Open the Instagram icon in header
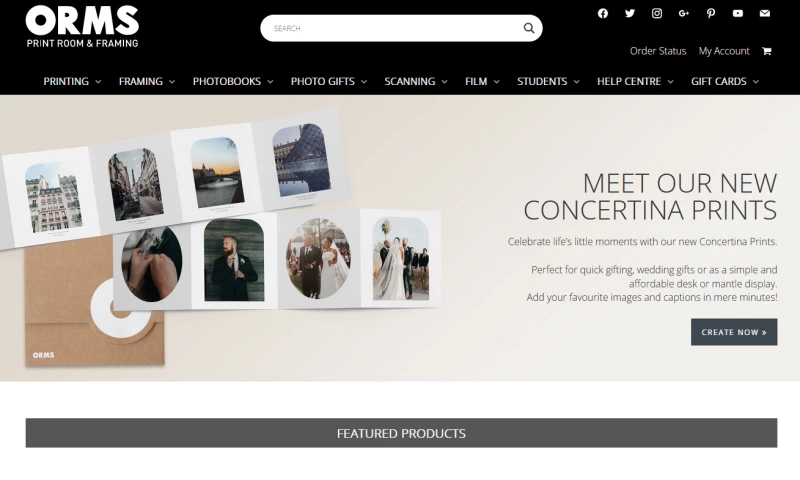This screenshot has height=480, width=800. pyautogui.click(x=657, y=13)
